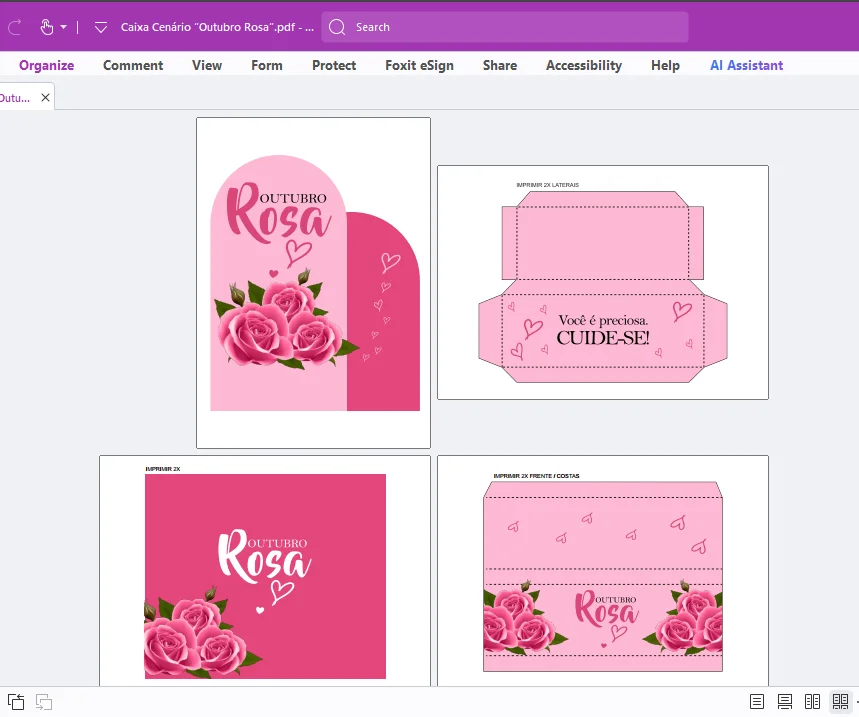Select the Frente / Costas box page
Viewport: 859px width, 717px height.
click(x=603, y=570)
